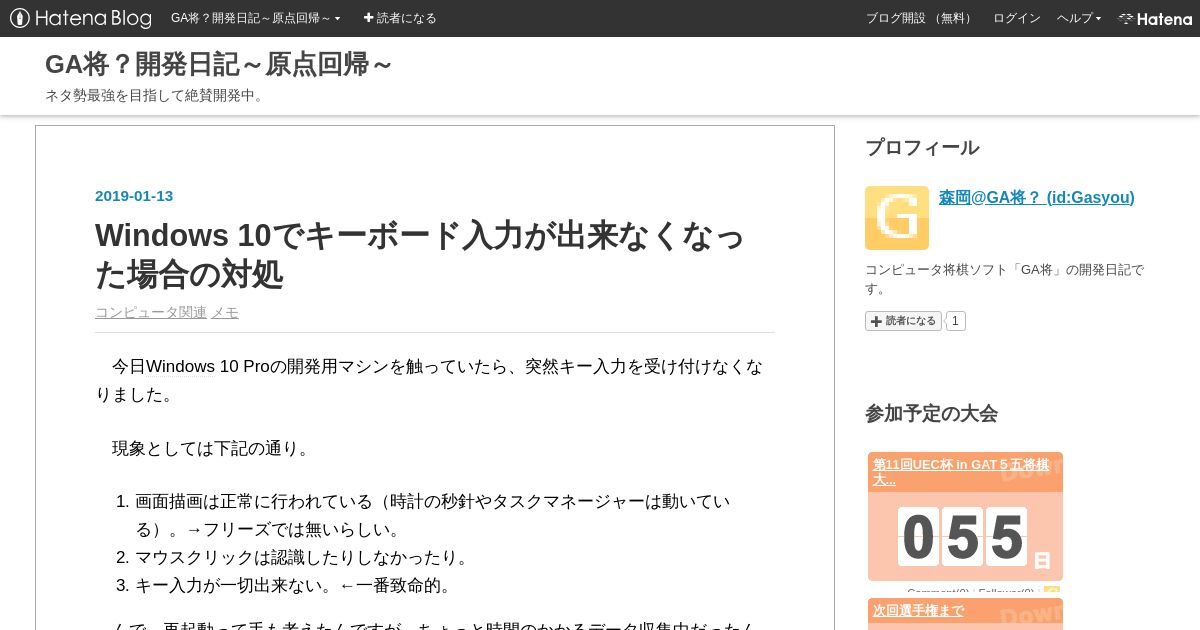Open the article title about Windows 10 keyboard input
The height and width of the screenshot is (630, 1200).
point(420,254)
